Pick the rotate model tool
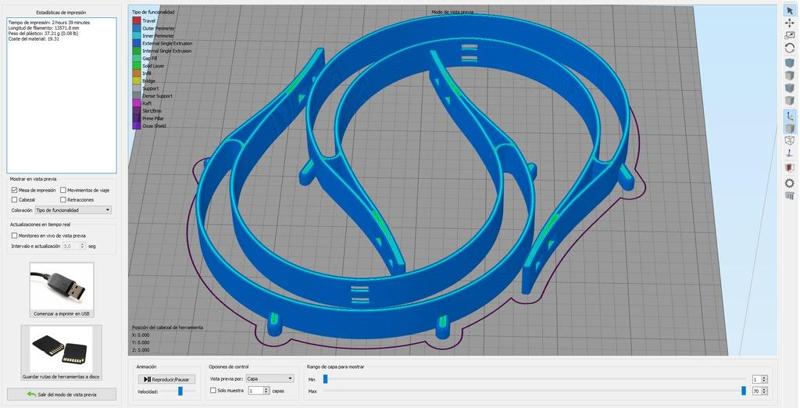 click(x=789, y=48)
